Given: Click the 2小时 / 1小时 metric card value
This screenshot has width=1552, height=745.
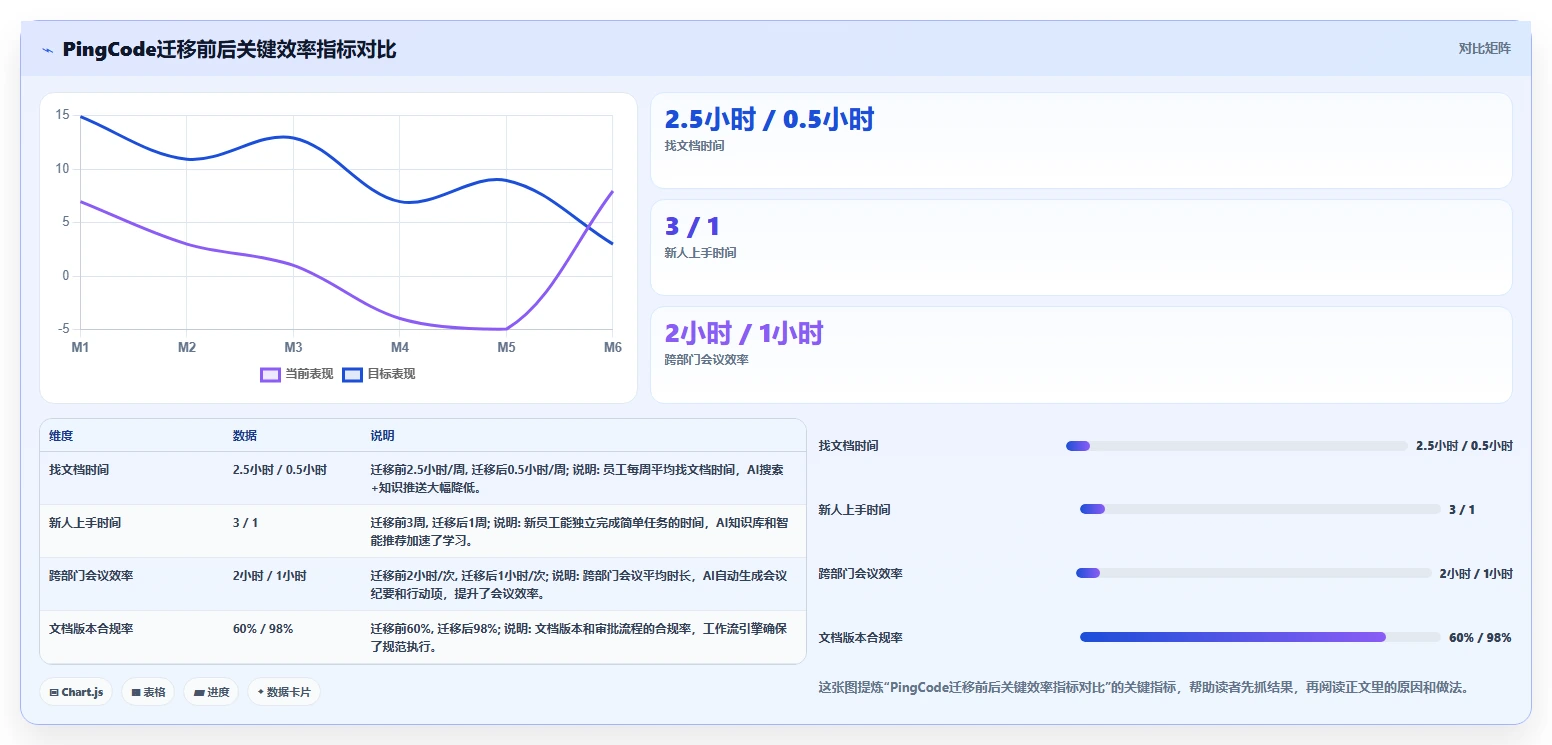Looking at the screenshot, I should (743, 334).
